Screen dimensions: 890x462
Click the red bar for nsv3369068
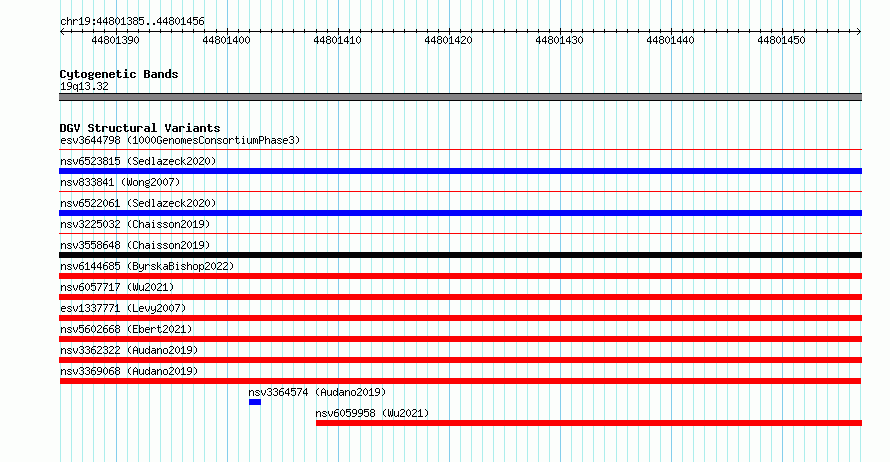pos(460,381)
